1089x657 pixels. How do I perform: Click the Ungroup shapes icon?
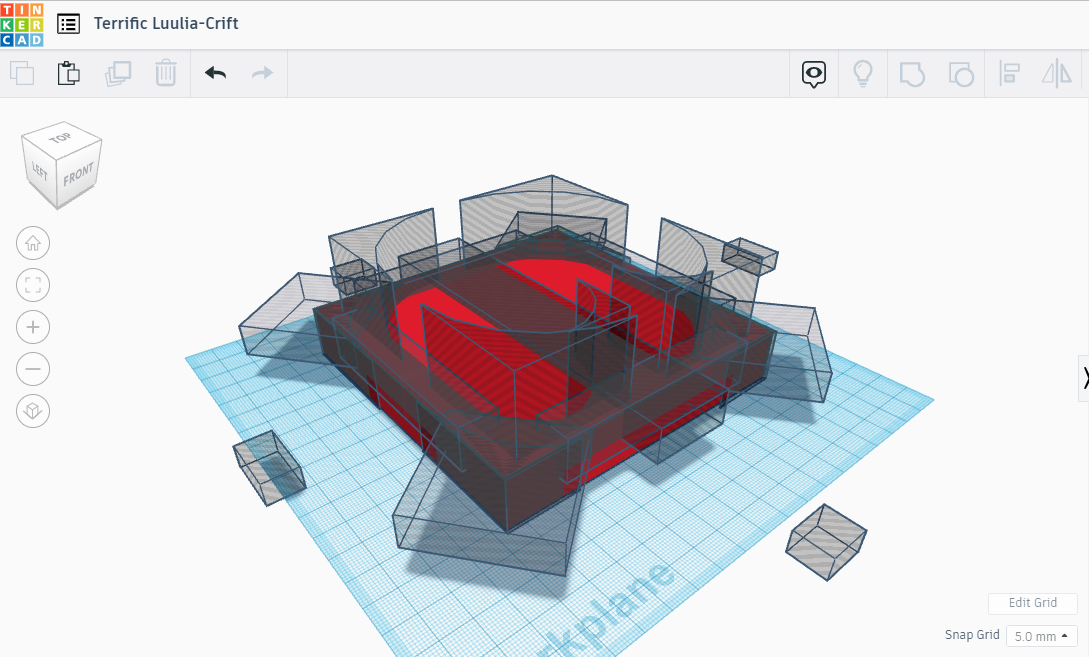[961, 74]
